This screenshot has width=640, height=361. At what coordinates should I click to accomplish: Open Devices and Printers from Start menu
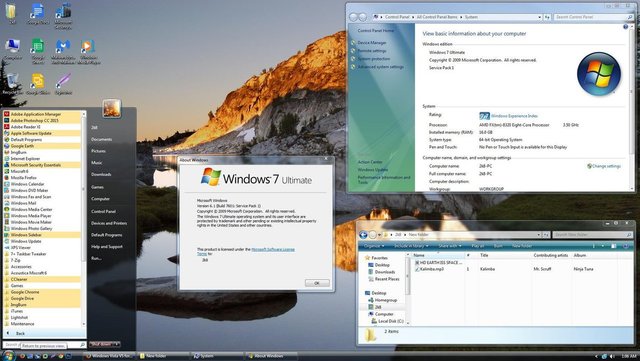(109, 223)
